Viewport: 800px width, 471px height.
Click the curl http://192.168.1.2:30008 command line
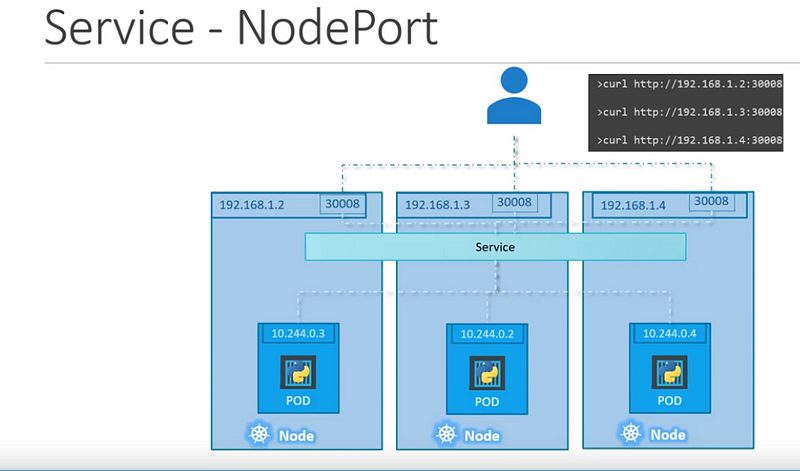click(689, 84)
